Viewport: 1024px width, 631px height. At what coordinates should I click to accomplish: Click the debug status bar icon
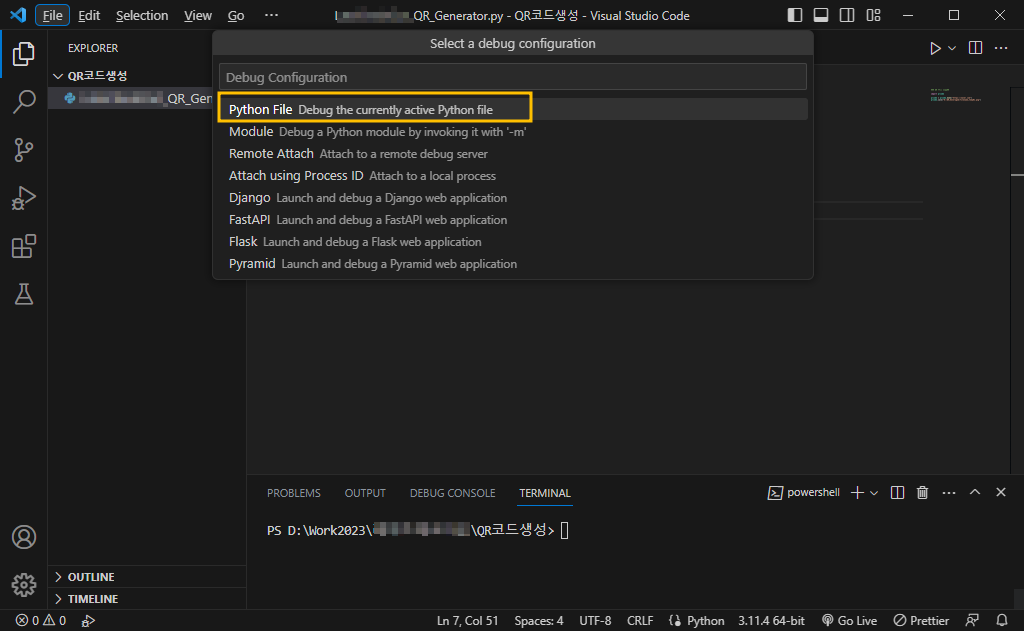point(88,621)
